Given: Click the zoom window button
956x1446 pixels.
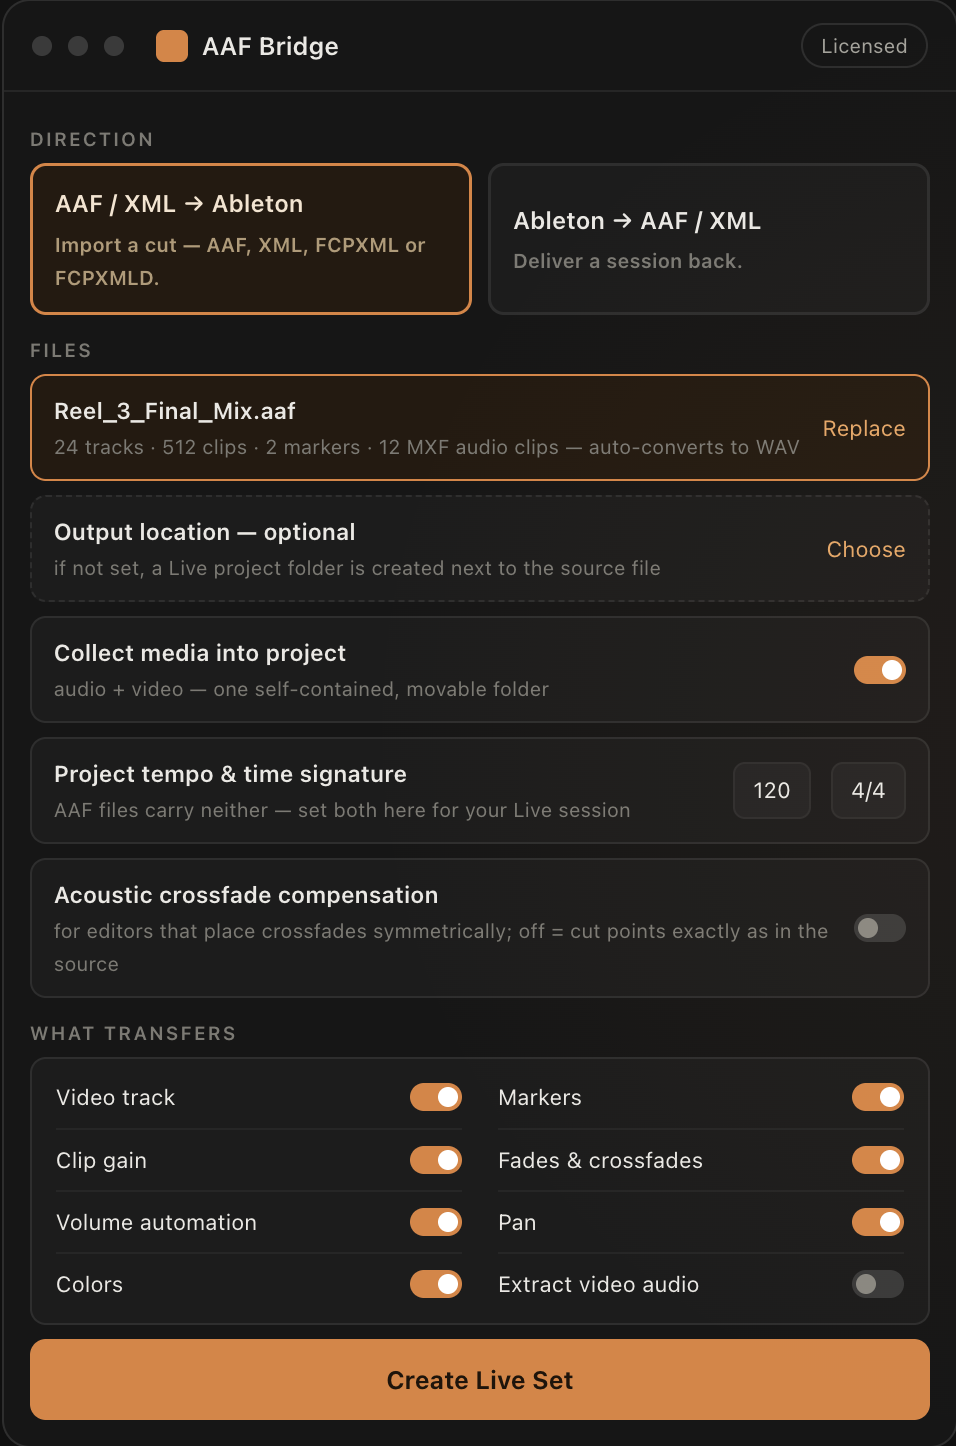Looking at the screenshot, I should 114,46.
